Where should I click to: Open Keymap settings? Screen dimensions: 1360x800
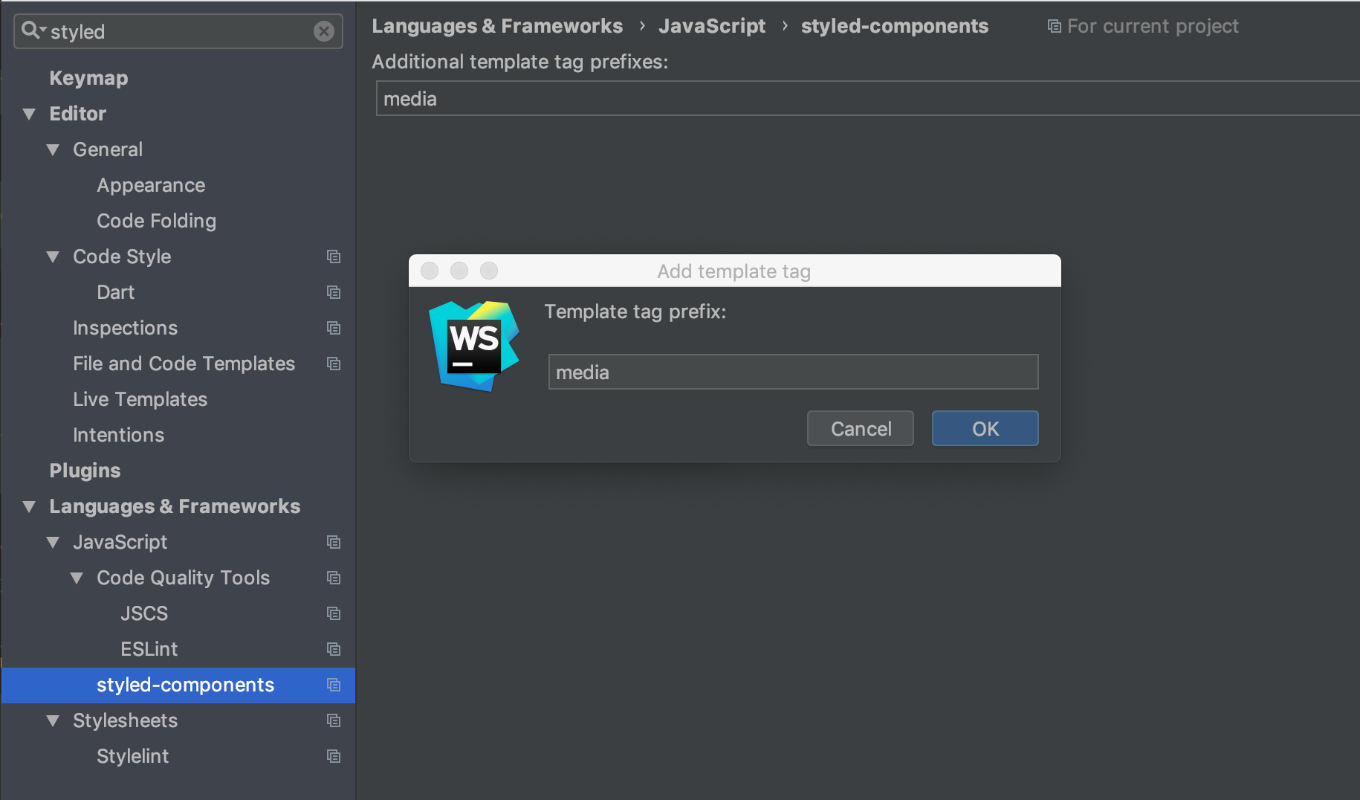[x=88, y=78]
